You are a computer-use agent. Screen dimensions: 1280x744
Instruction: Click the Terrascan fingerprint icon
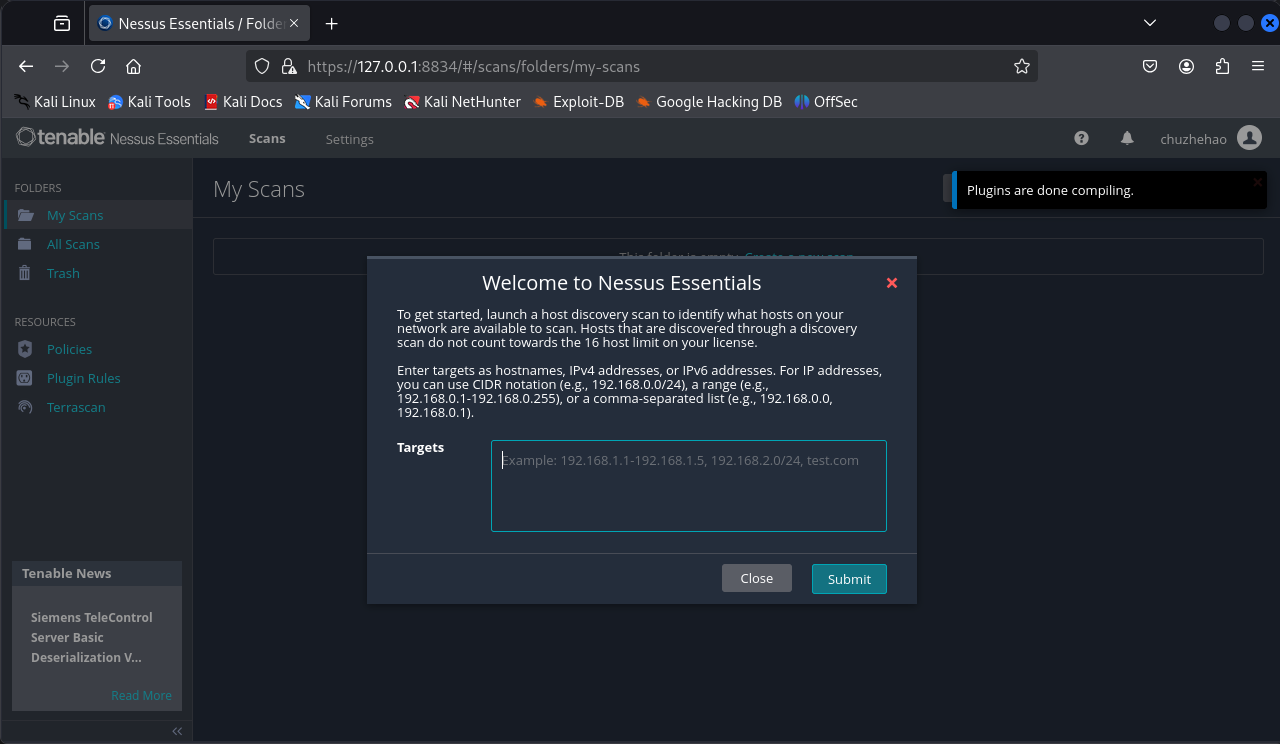pyautogui.click(x=25, y=407)
